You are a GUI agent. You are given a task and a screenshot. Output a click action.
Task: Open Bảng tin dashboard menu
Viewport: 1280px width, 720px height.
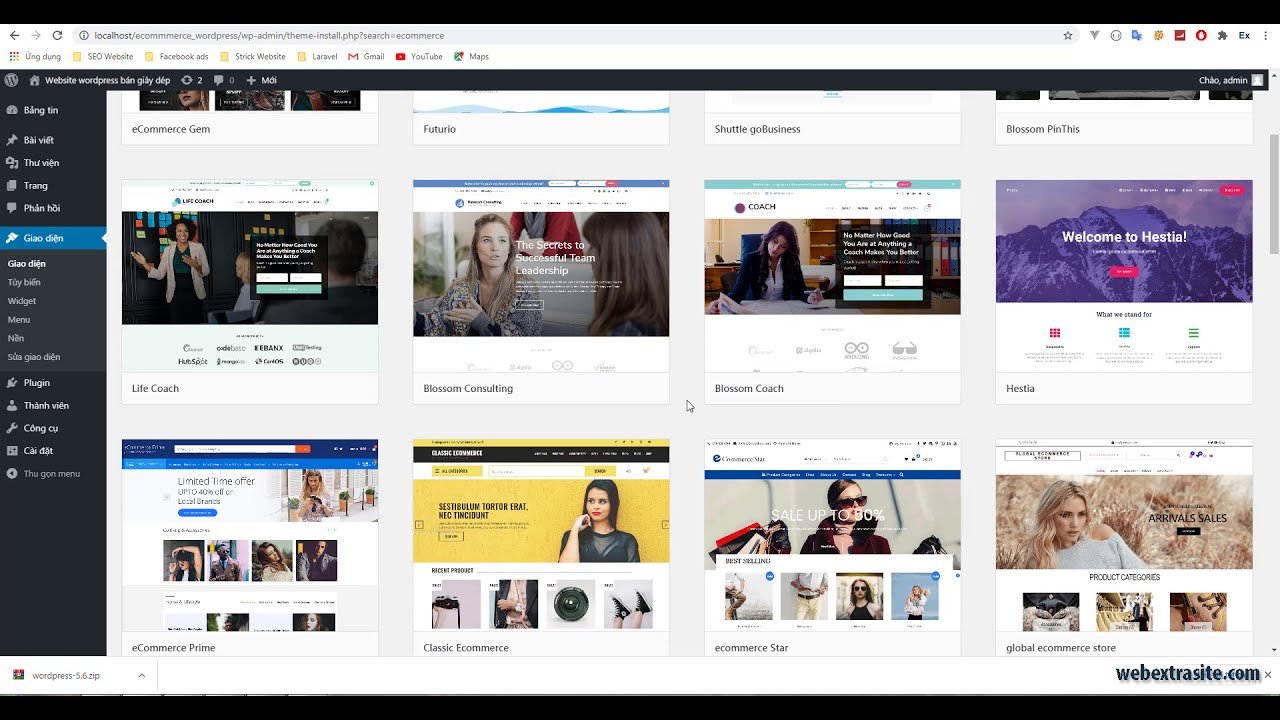click(53, 110)
